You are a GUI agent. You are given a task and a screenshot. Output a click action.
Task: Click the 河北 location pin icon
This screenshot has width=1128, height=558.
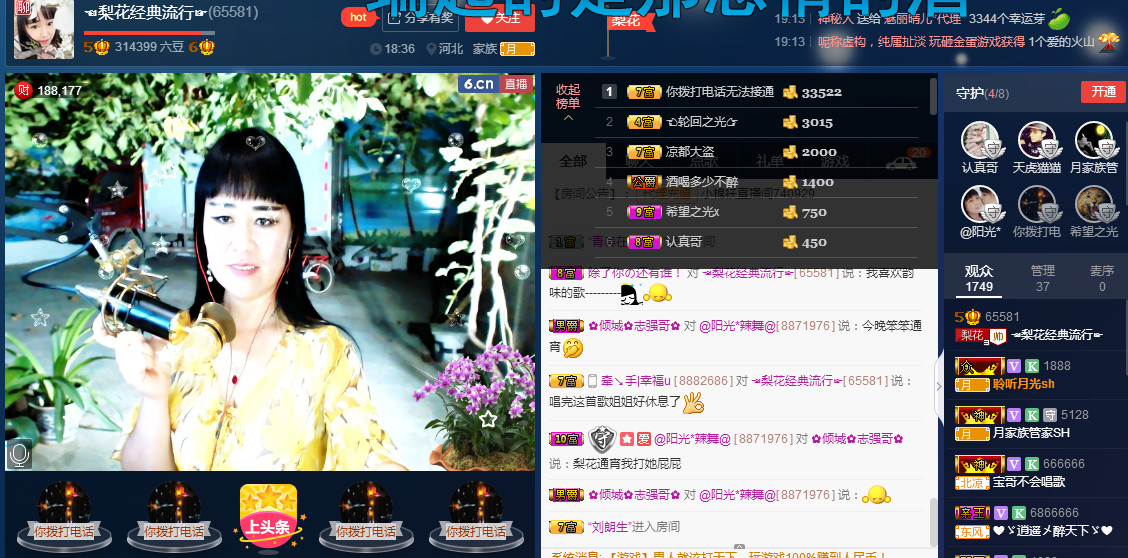(431, 49)
